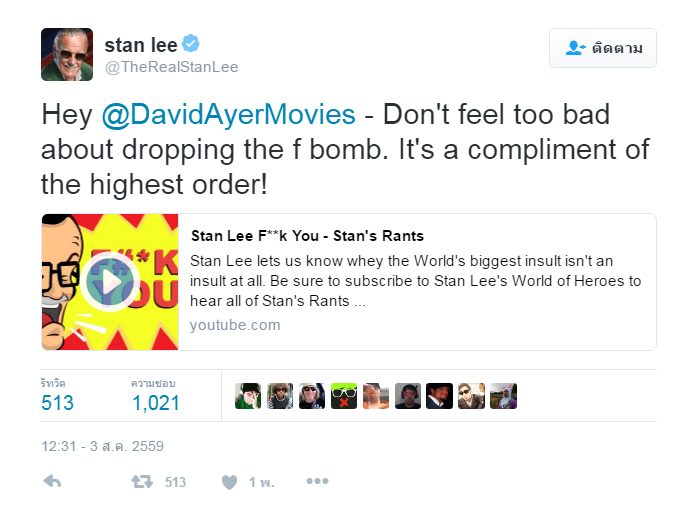Click the first liker avatar in the row
The height and width of the screenshot is (508, 698).
tap(248, 396)
